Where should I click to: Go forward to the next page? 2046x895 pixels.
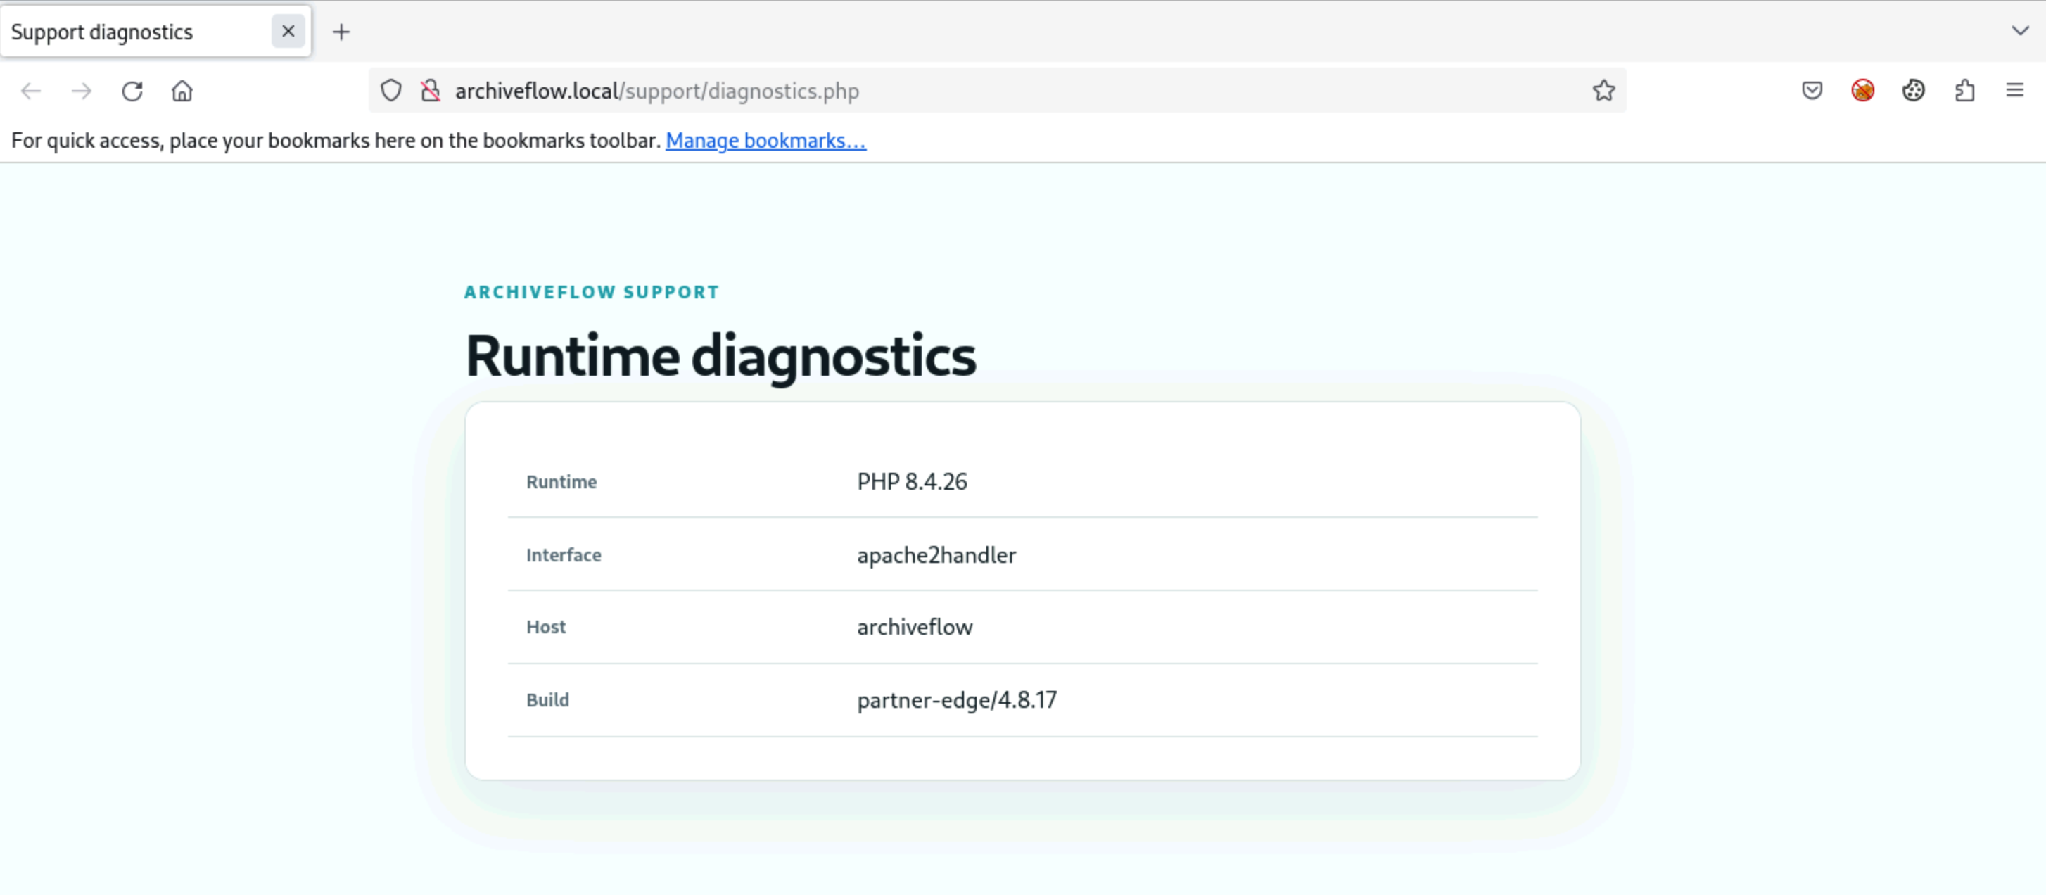pyautogui.click(x=81, y=91)
